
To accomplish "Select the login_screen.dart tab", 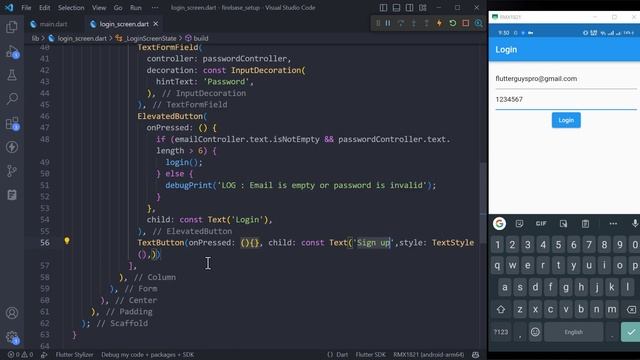I will [124, 24].
